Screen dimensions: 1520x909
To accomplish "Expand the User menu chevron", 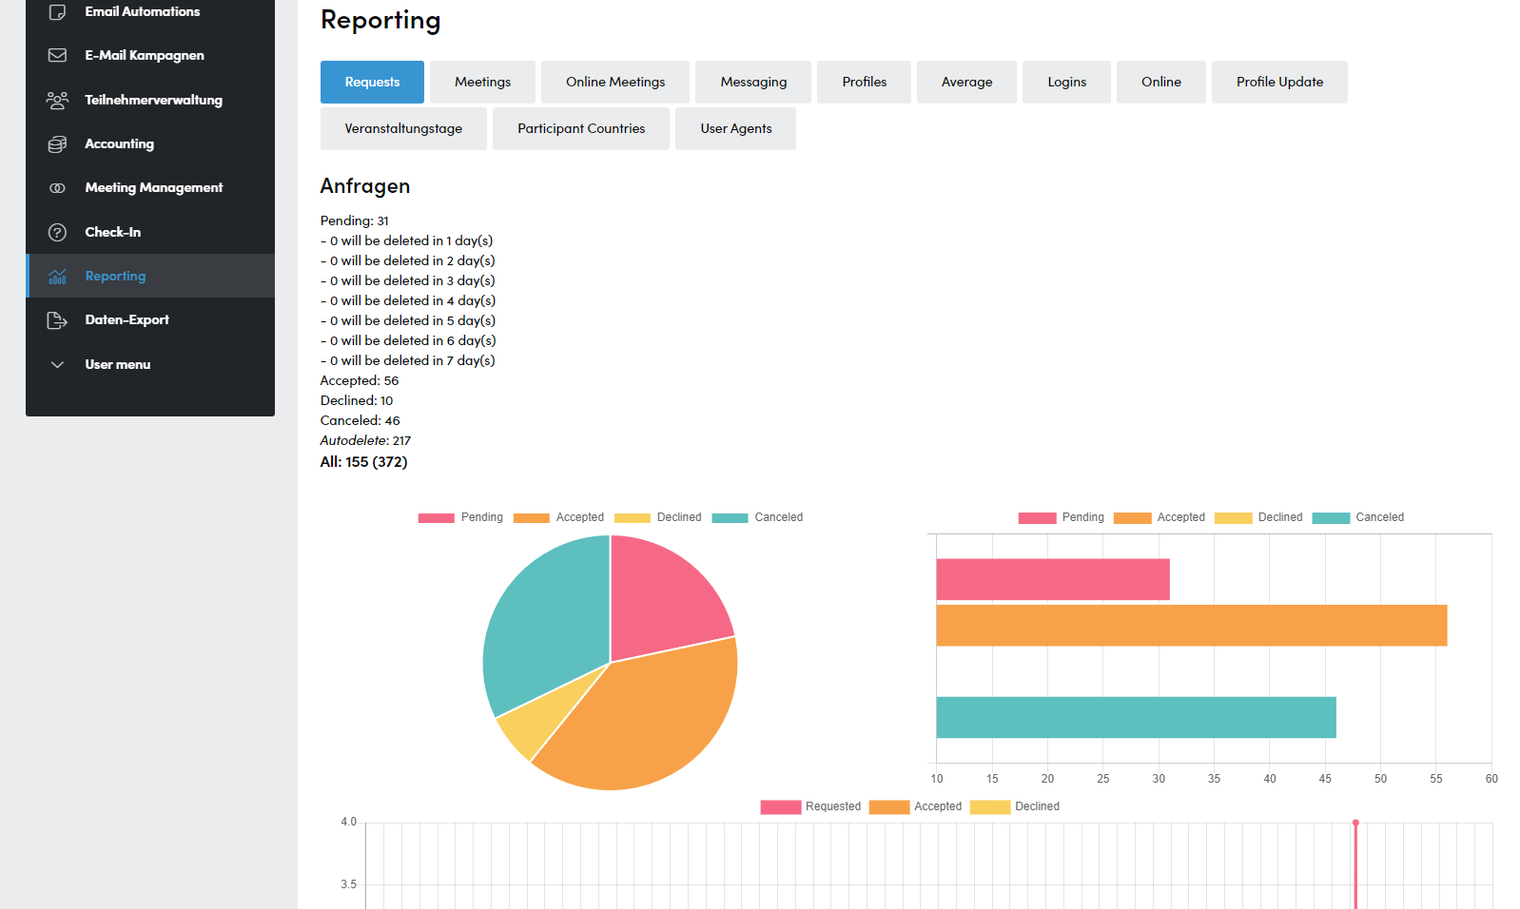I will coord(57,365).
